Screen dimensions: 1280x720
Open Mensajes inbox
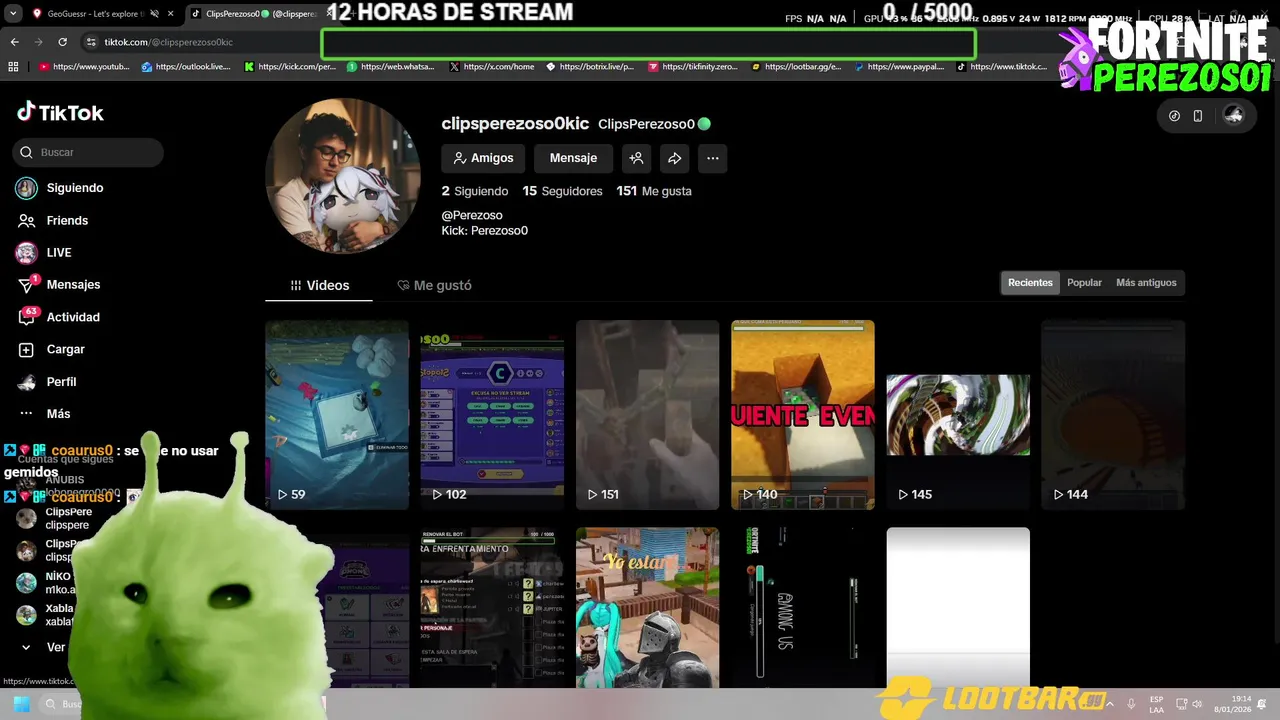[59, 285]
